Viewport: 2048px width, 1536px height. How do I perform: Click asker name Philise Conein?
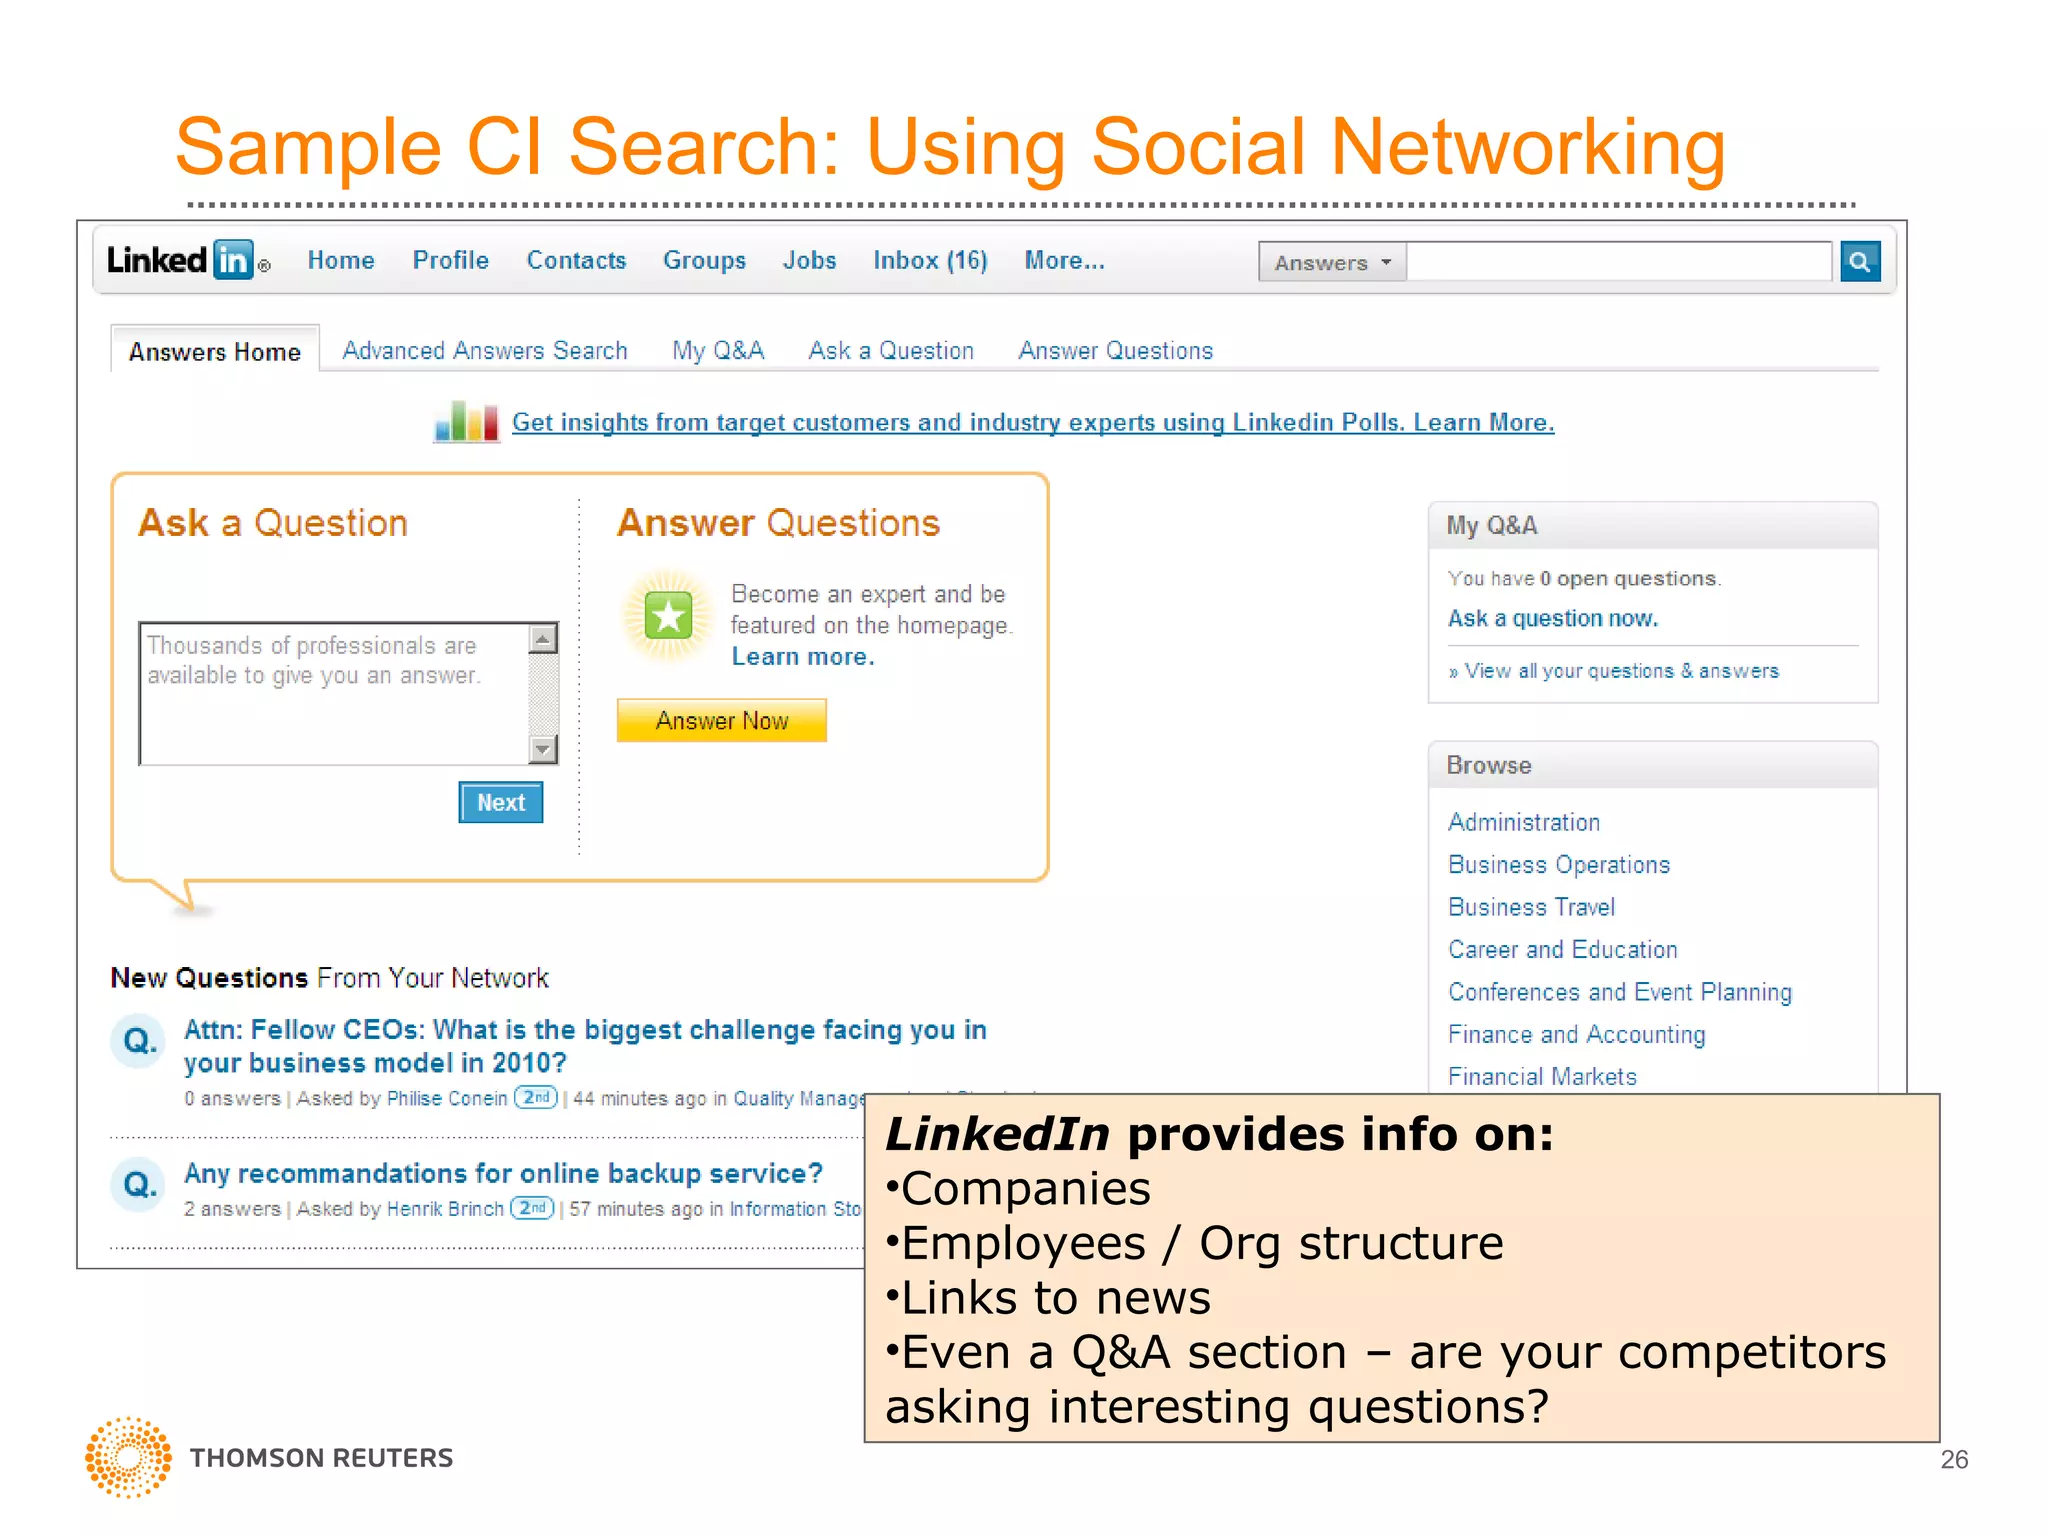[447, 1098]
